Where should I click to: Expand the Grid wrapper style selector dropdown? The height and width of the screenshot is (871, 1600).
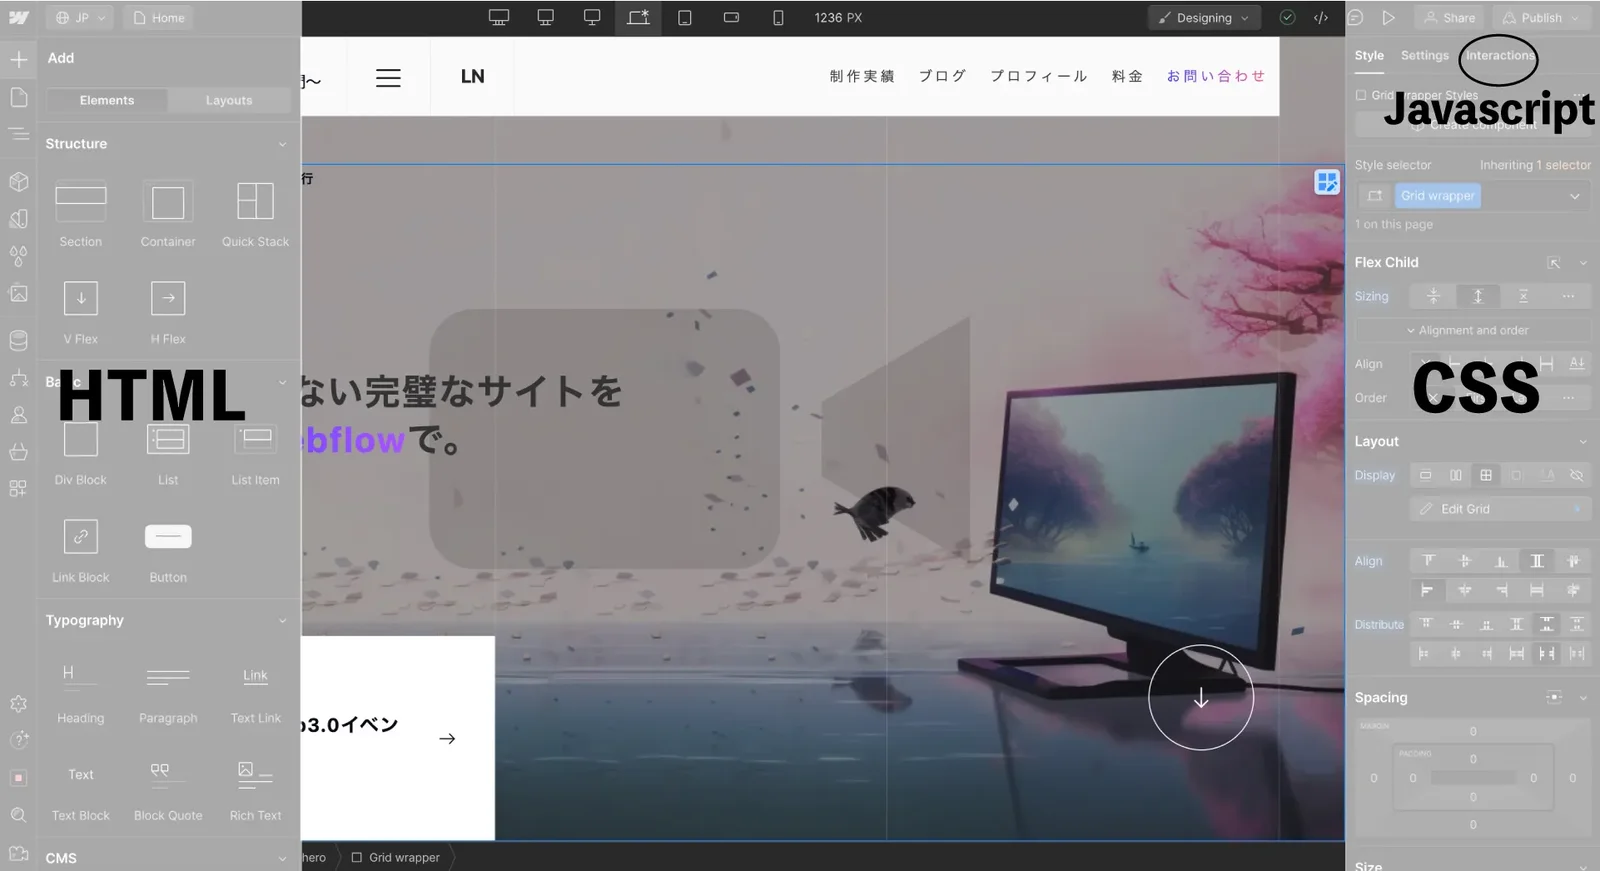tap(1575, 196)
